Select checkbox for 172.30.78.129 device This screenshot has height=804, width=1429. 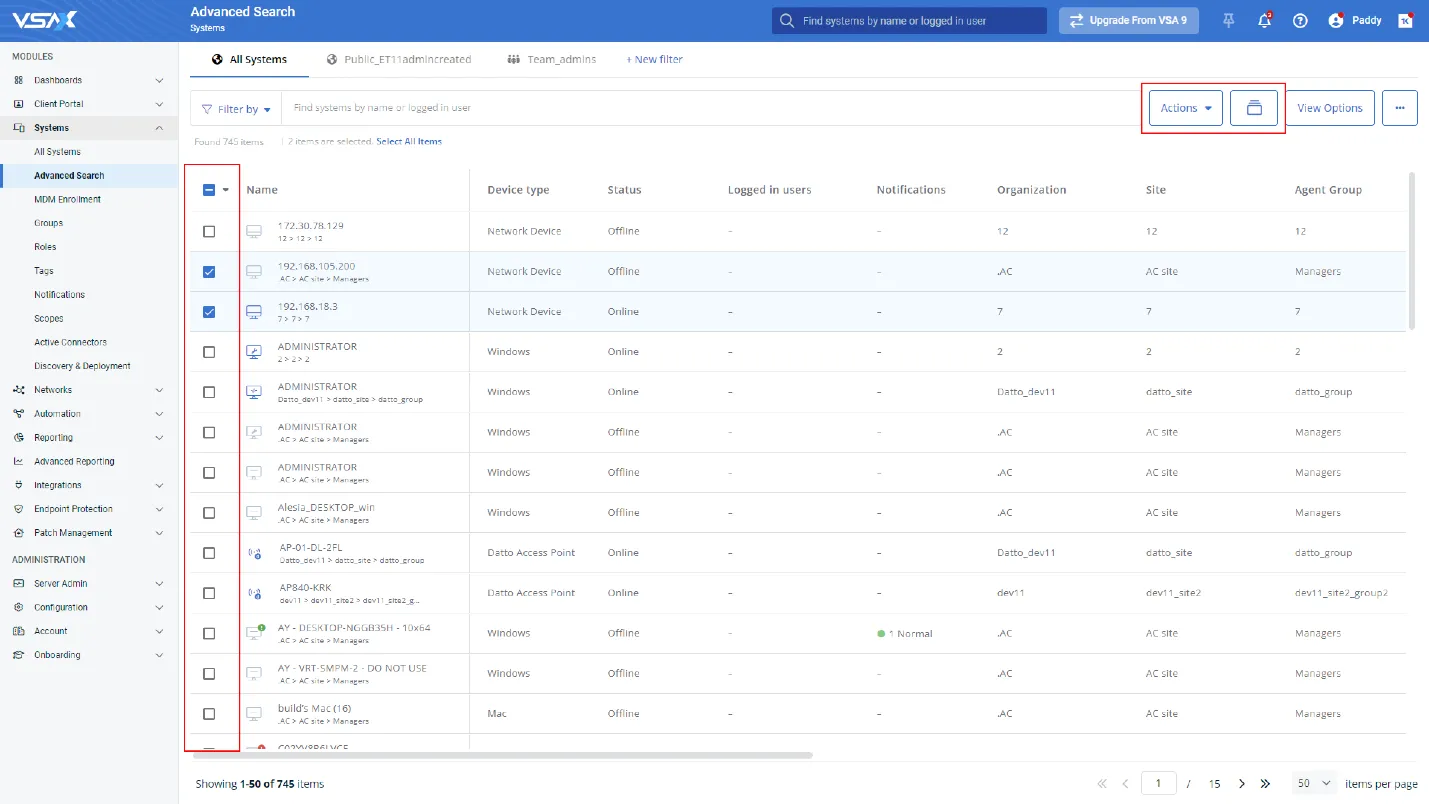click(209, 231)
